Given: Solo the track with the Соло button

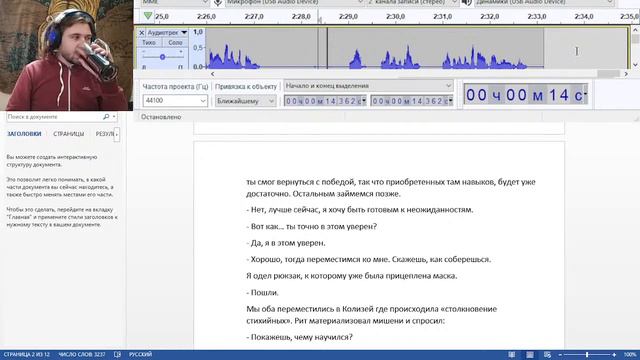Looking at the screenshot, I should [x=176, y=42].
